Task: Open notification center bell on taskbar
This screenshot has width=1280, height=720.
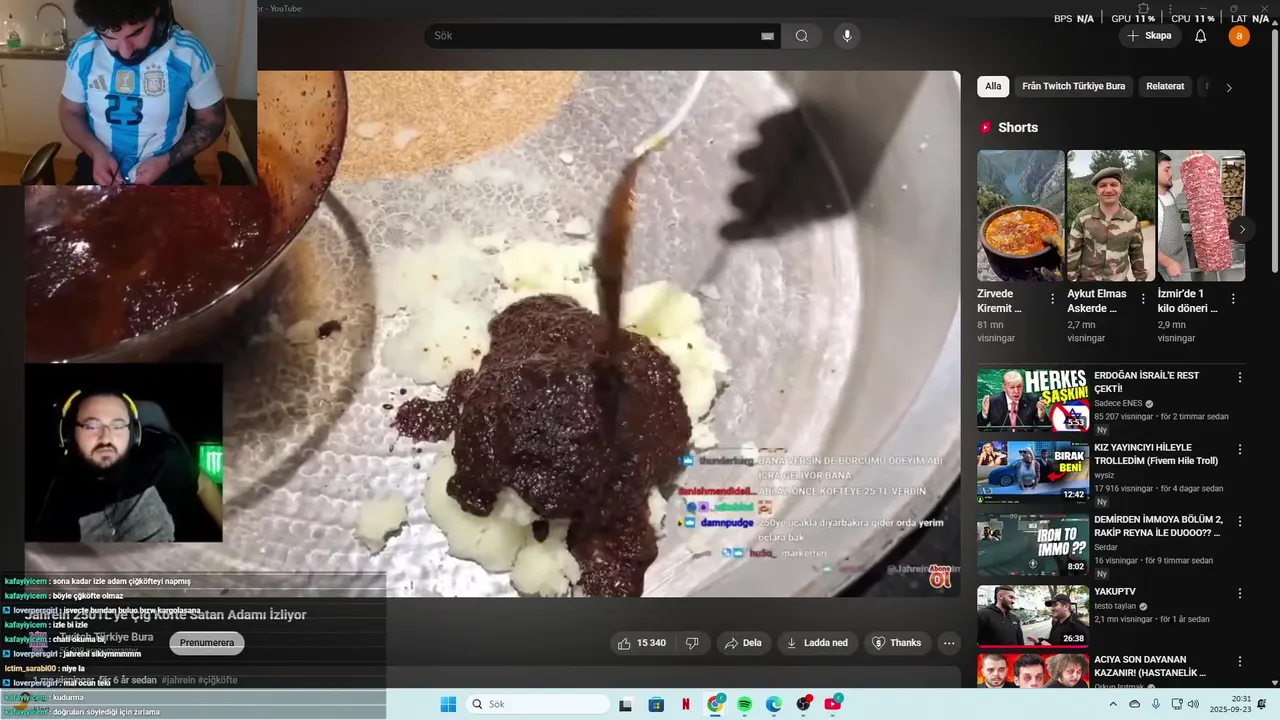Action: [x=1262, y=704]
